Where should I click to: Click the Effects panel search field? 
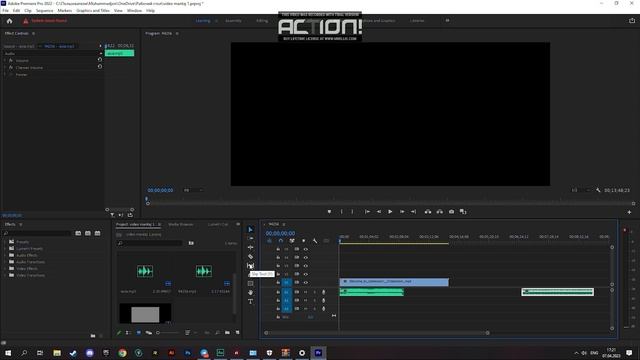[37, 233]
